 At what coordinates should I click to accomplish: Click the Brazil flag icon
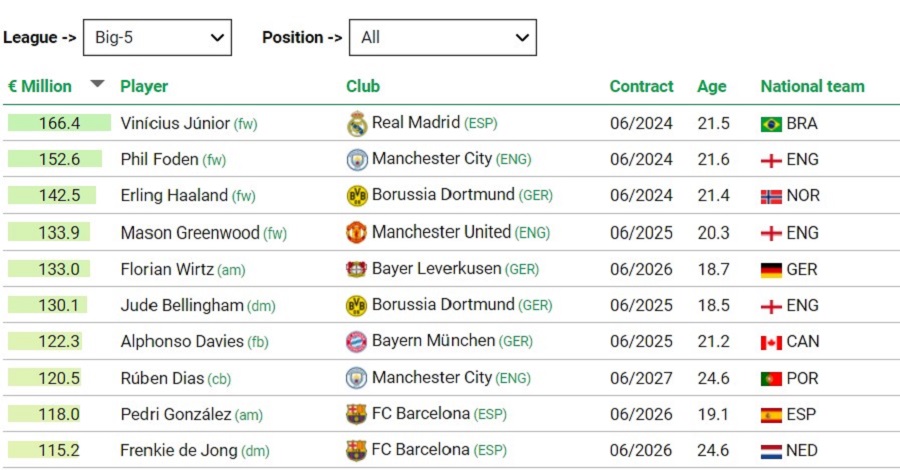[x=771, y=124]
